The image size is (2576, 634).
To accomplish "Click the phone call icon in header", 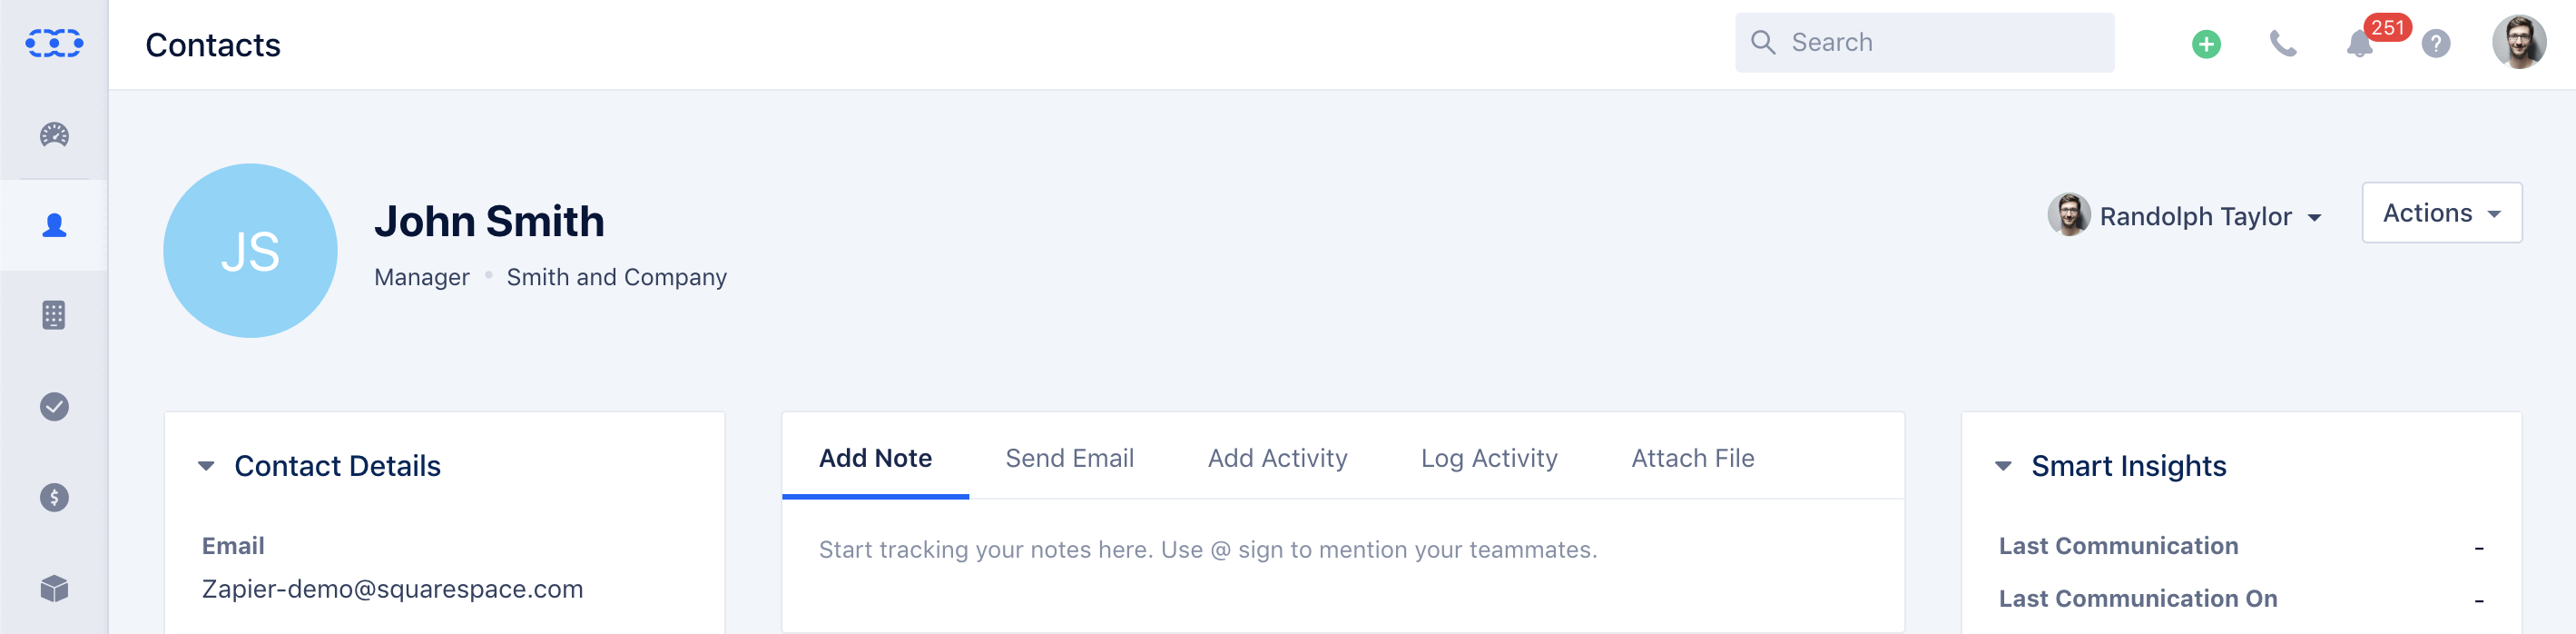I will [x=2283, y=44].
